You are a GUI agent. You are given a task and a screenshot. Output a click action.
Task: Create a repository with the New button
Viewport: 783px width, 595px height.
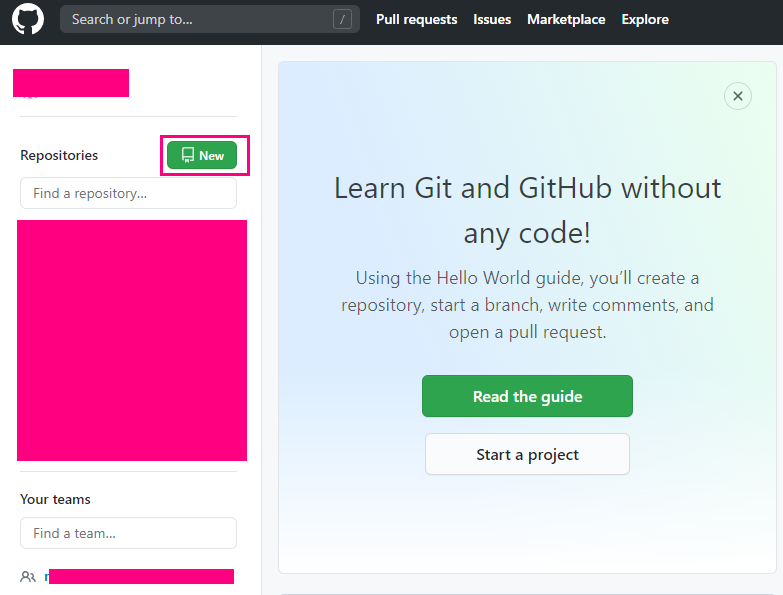(202, 155)
